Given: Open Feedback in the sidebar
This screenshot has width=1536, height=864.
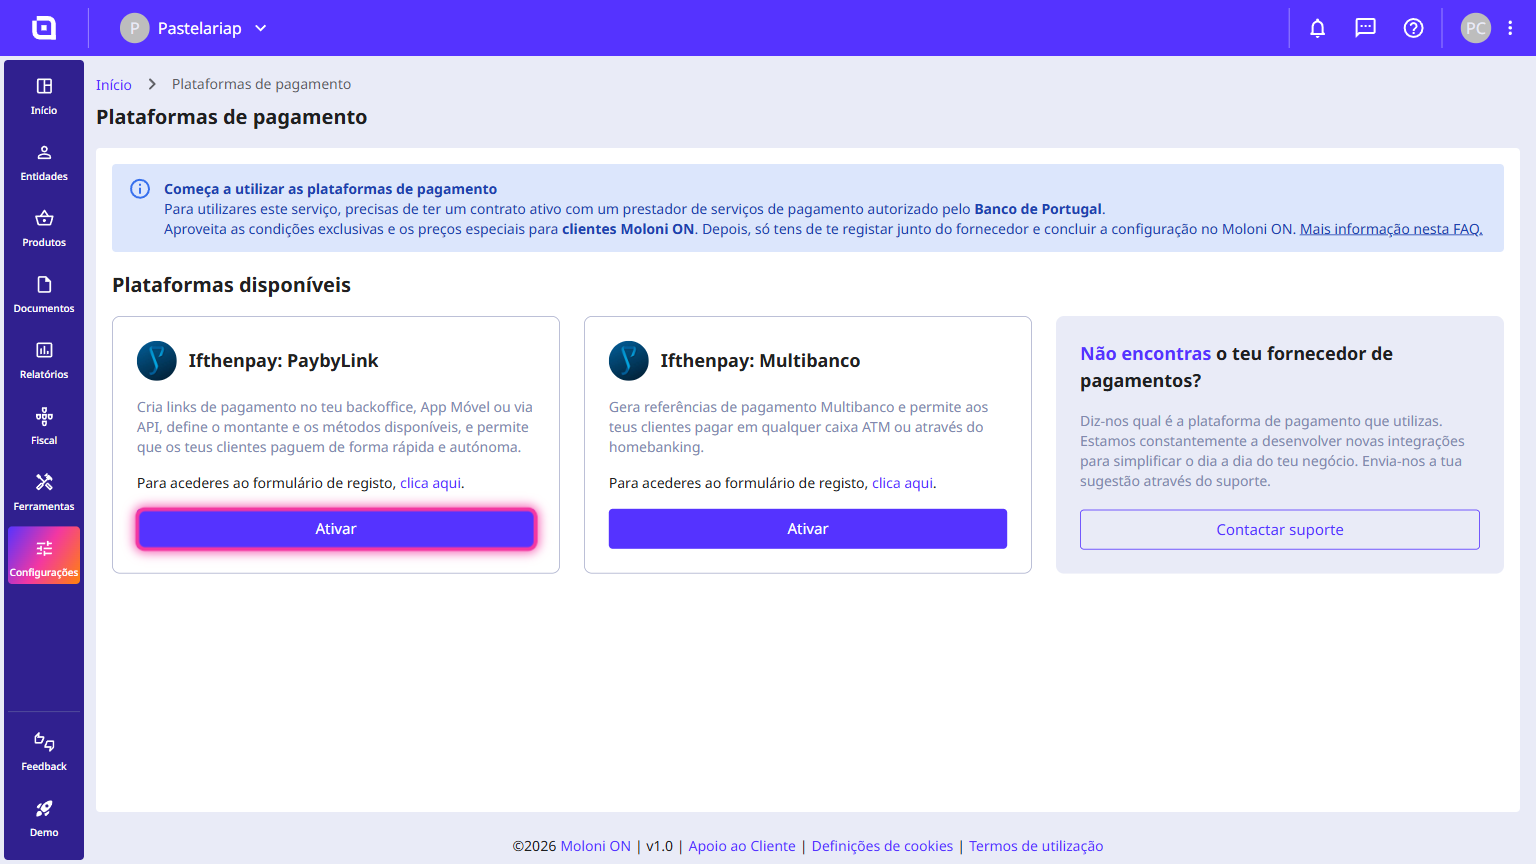Looking at the screenshot, I should point(44,752).
